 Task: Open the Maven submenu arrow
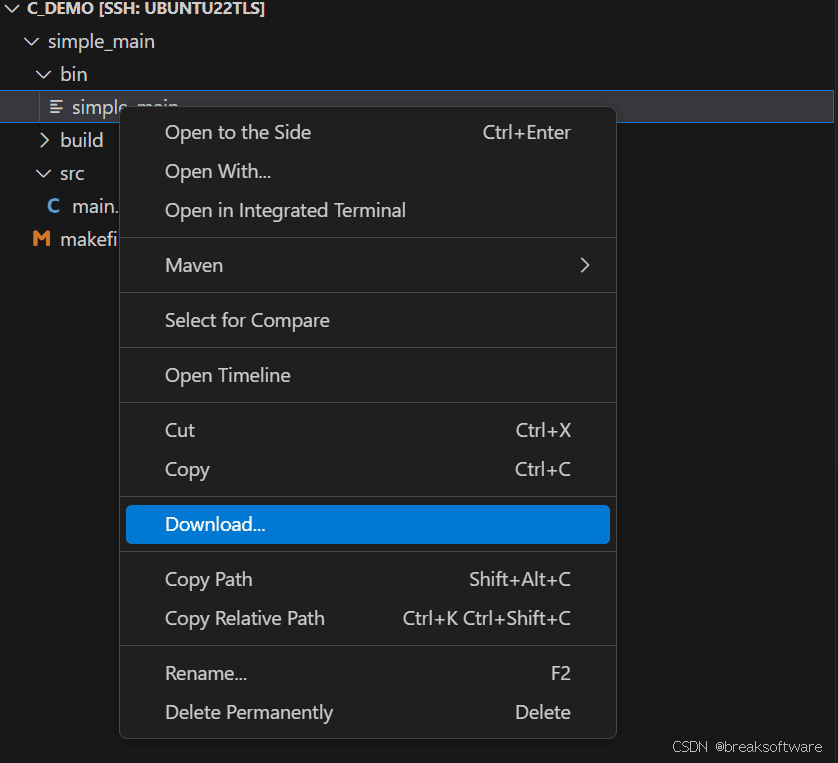tap(585, 266)
